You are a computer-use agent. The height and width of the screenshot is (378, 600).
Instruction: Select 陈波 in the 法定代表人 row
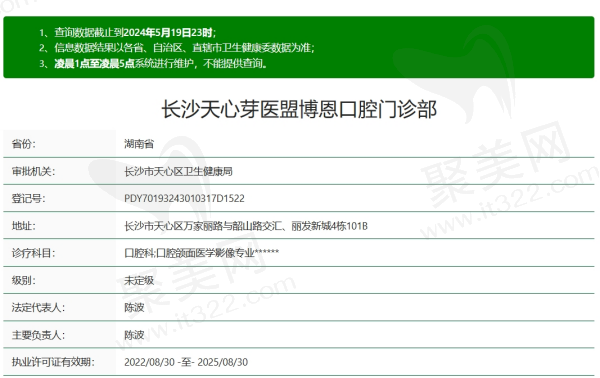(x=134, y=308)
